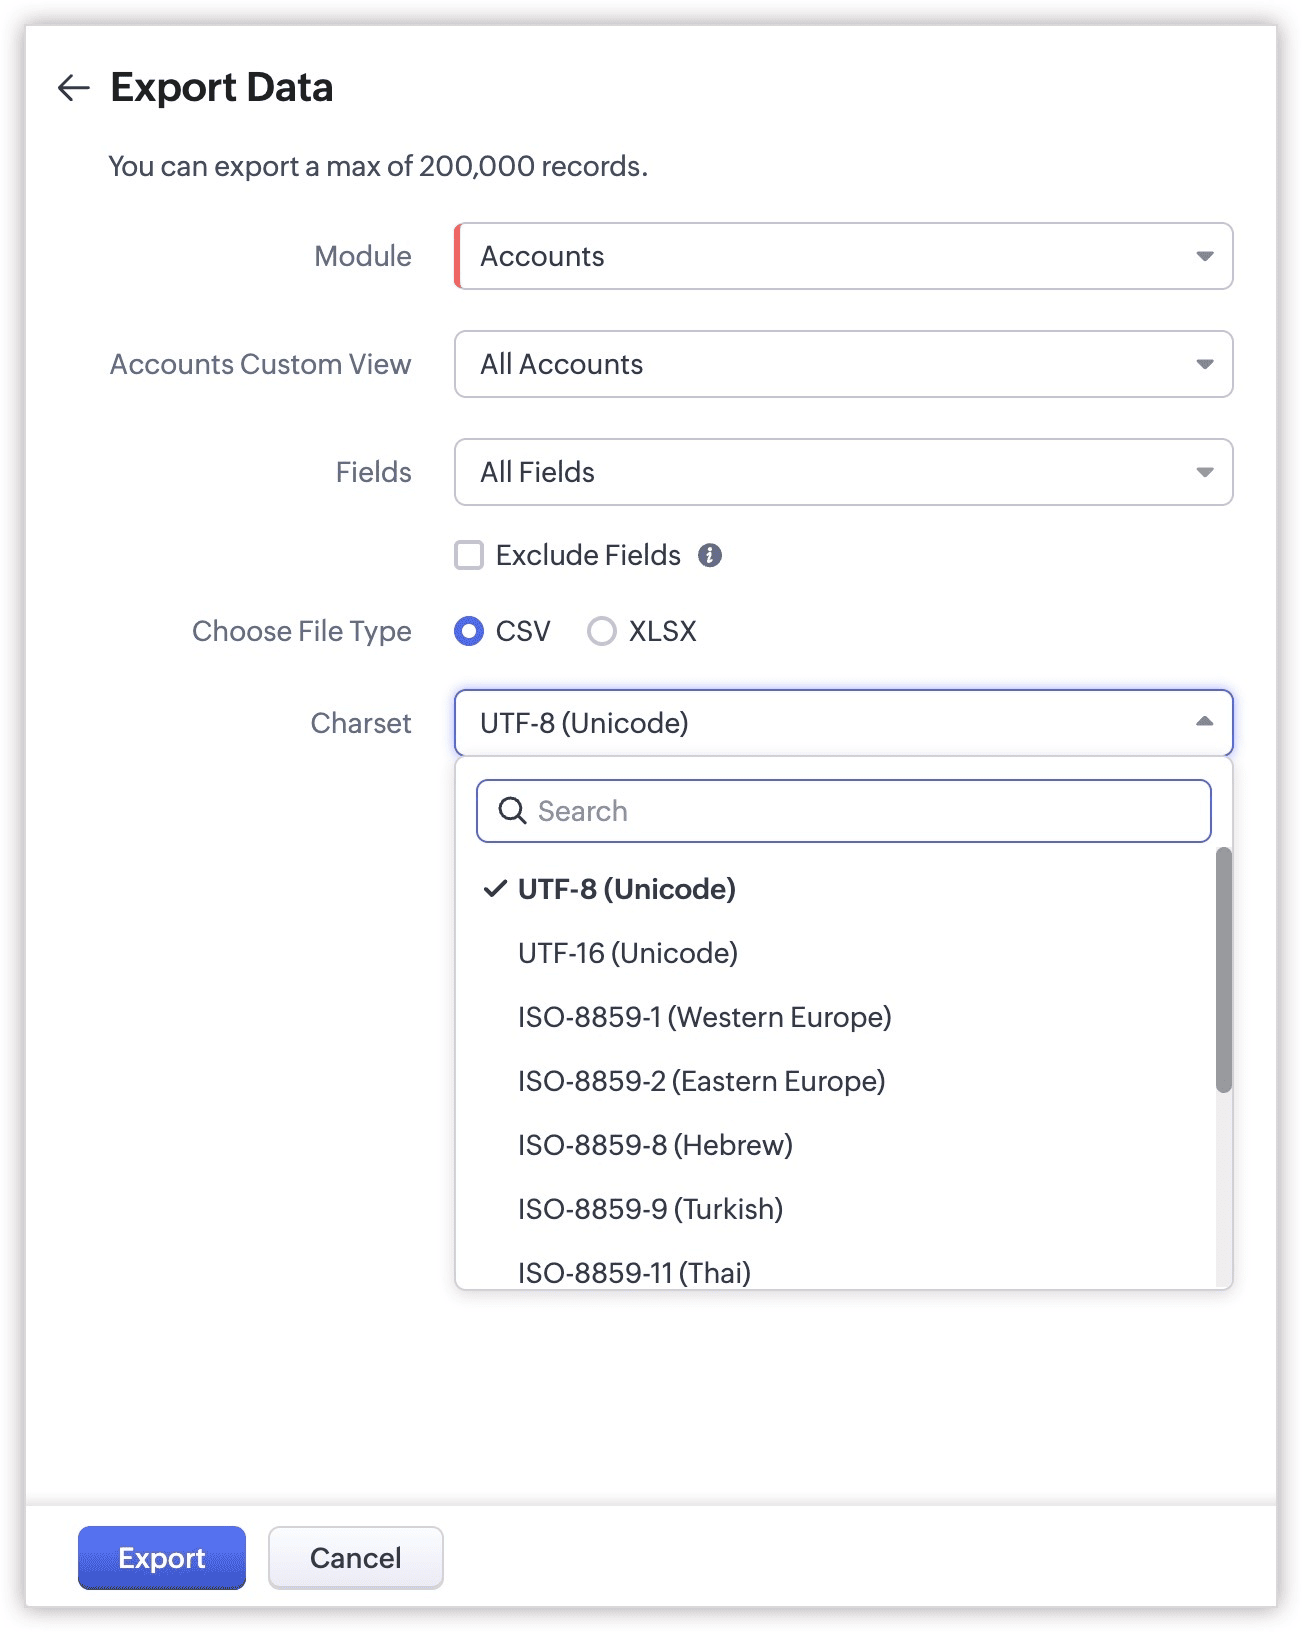The height and width of the screenshot is (1632, 1302).
Task: Open the Module dropdown showing Accounts
Action: pyautogui.click(x=842, y=256)
